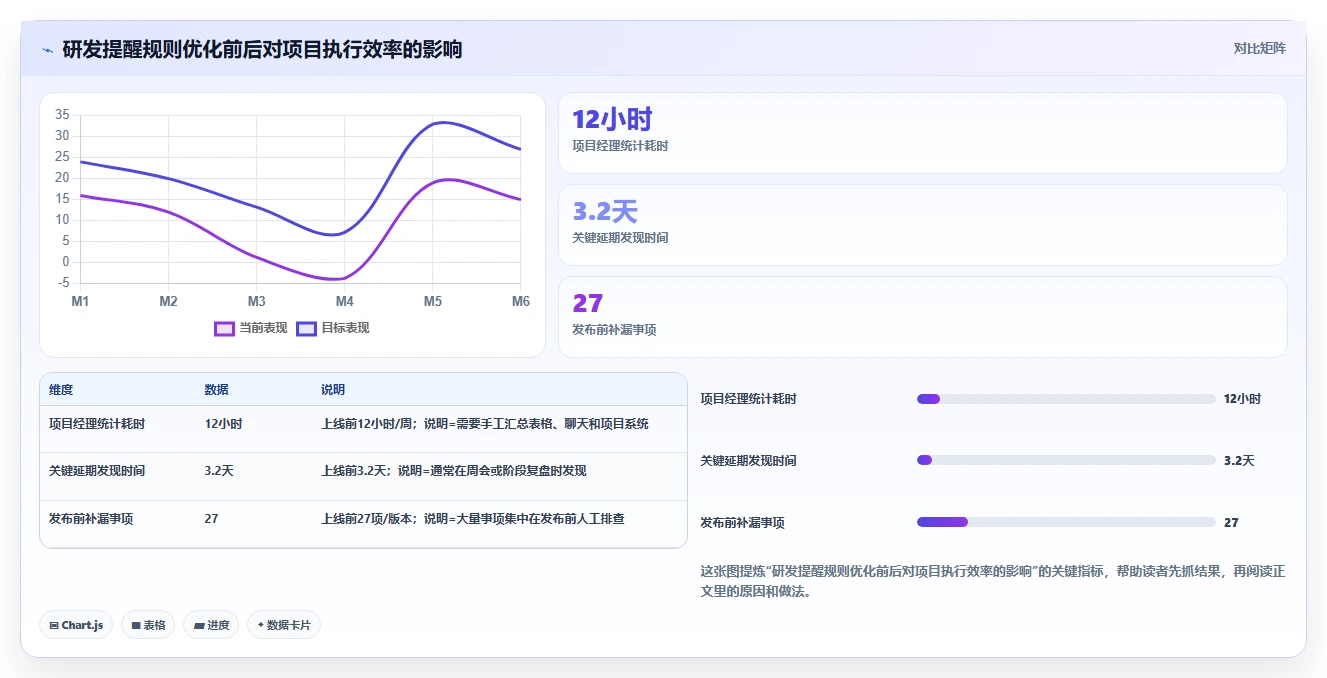Click the M5 axis label on chart
1327x678 pixels.
(x=432, y=301)
